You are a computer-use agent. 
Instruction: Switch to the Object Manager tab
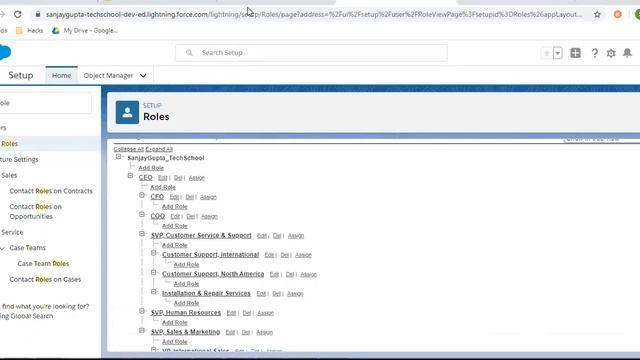108,76
